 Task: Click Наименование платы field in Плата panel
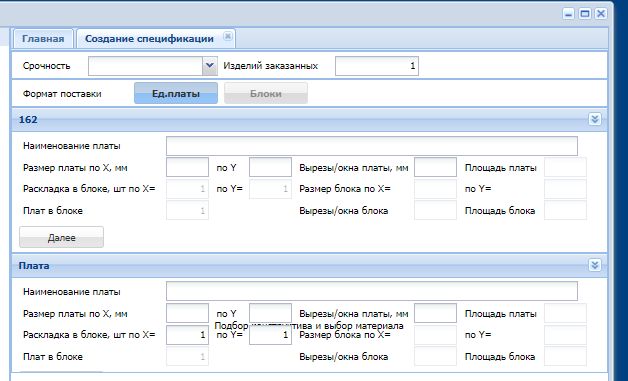[372, 291]
